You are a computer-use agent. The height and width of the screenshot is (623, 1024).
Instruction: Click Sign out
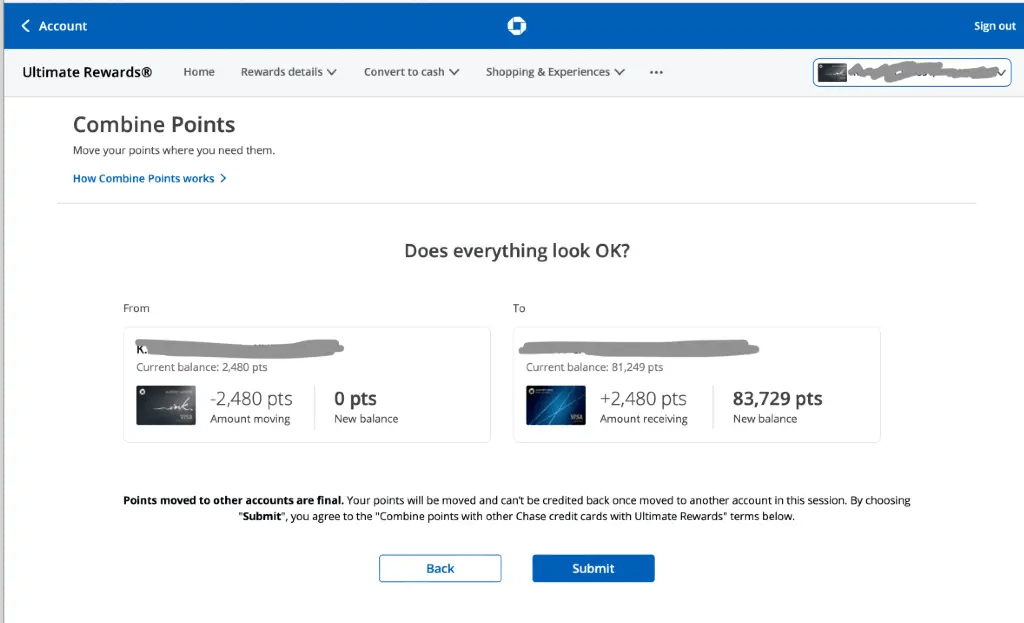[x=995, y=26]
